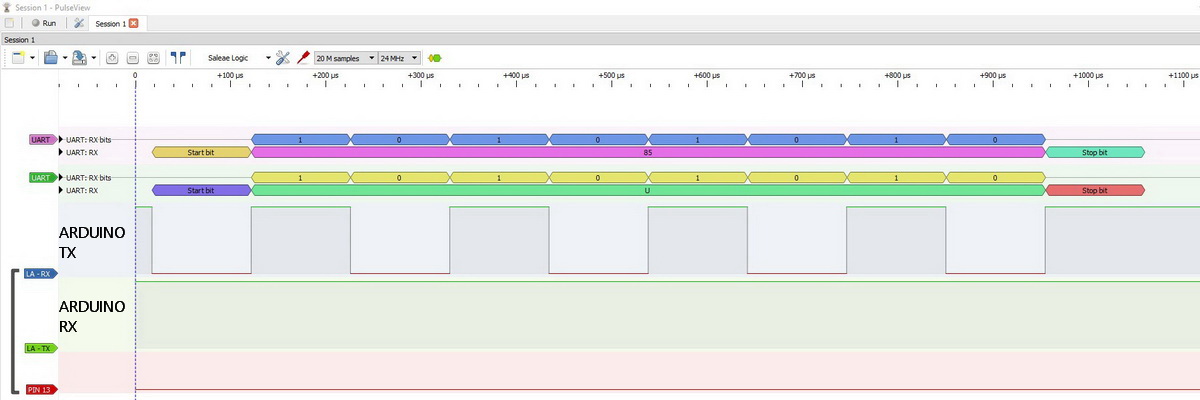Click the zoom in icon

point(112,58)
